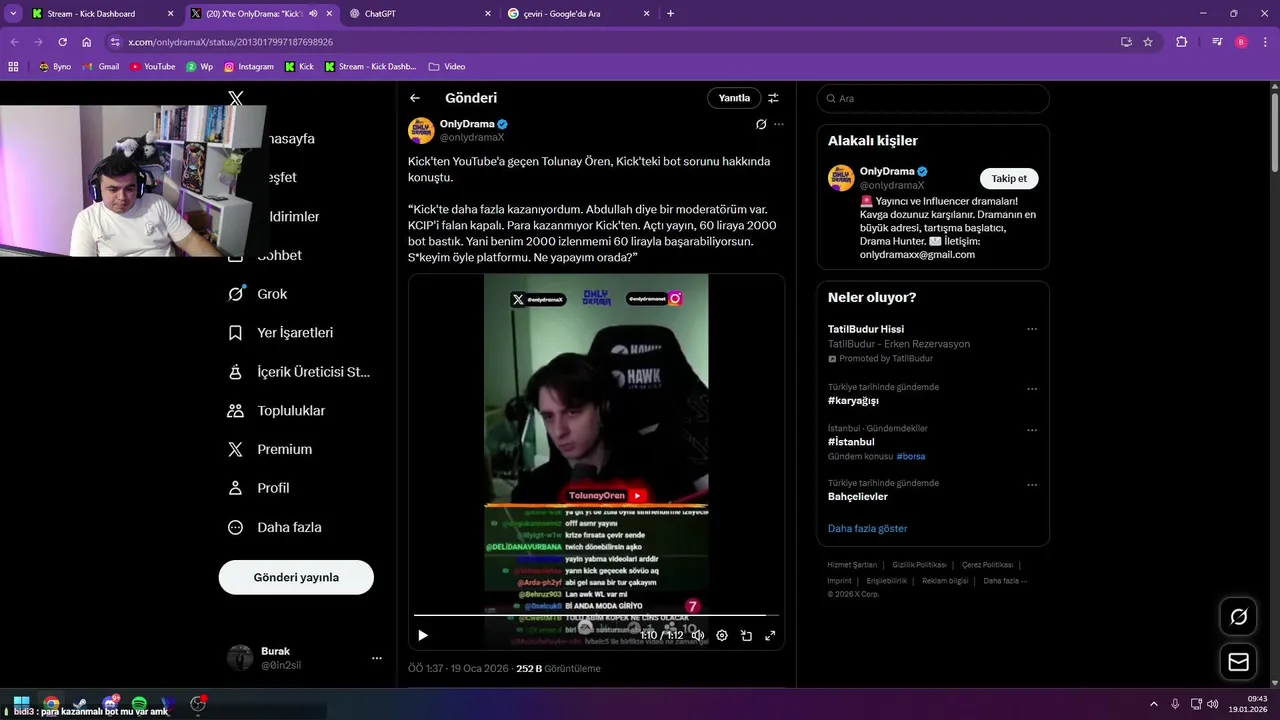Seek on the video progress bar

pos(596,615)
